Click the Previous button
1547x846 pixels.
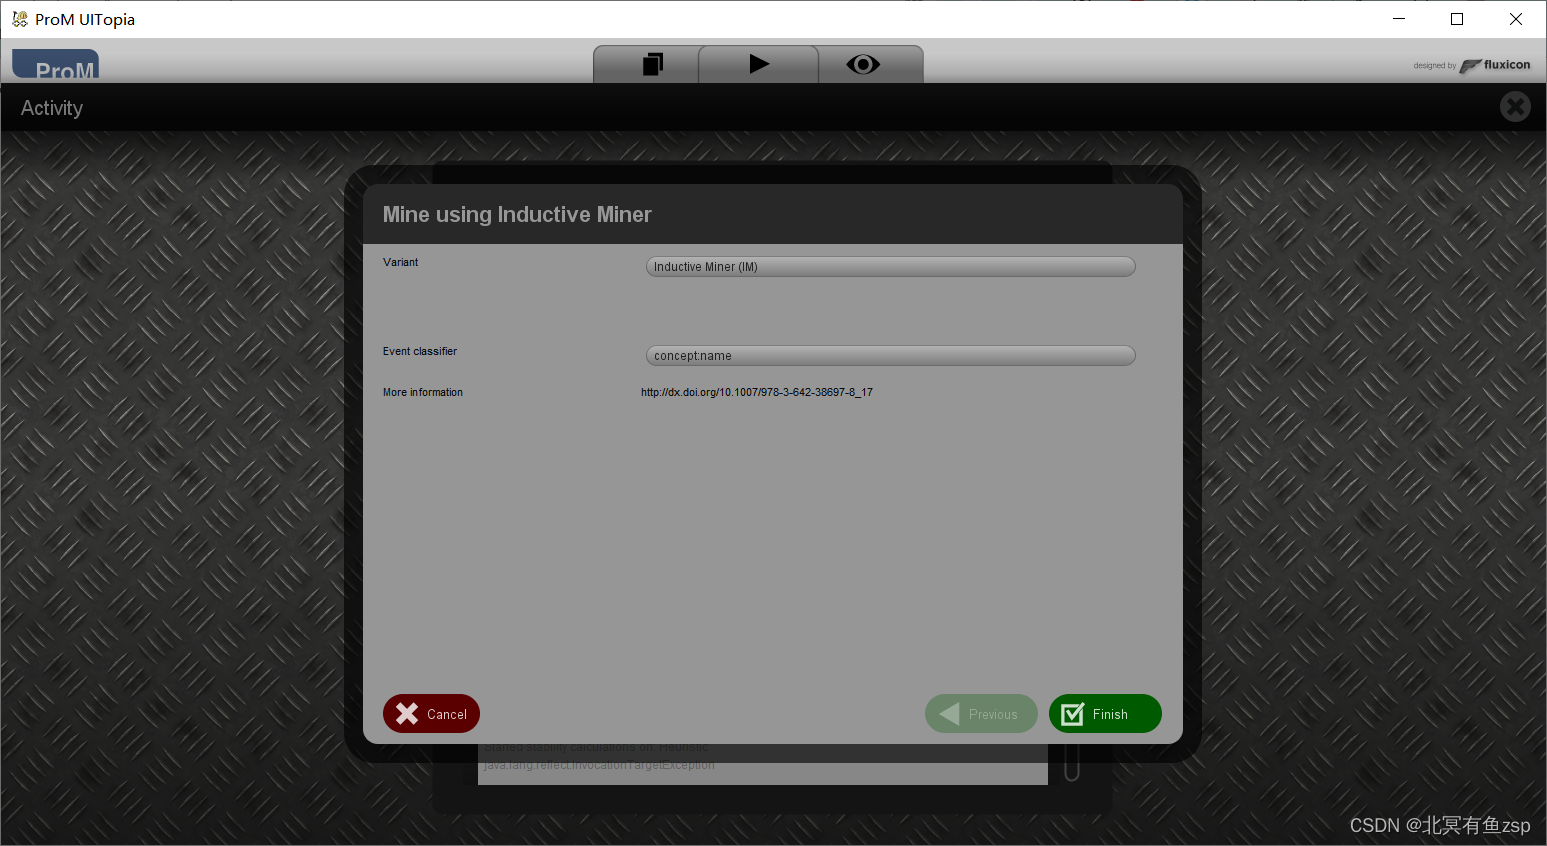(x=981, y=714)
